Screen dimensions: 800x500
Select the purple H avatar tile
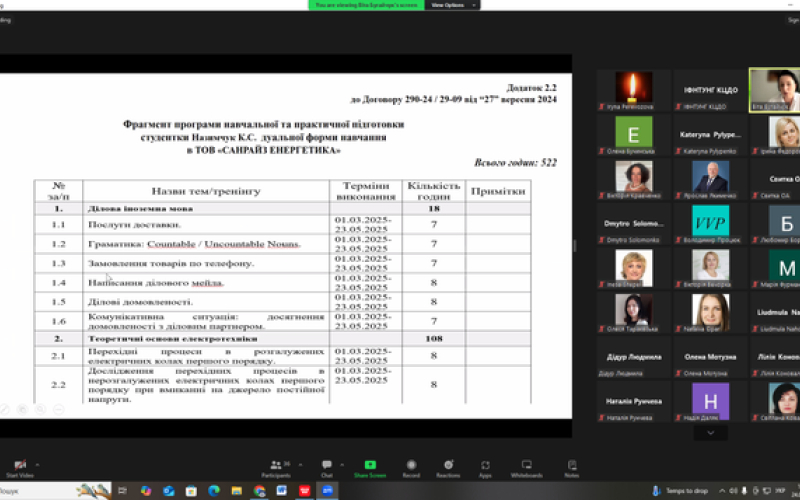(711, 401)
